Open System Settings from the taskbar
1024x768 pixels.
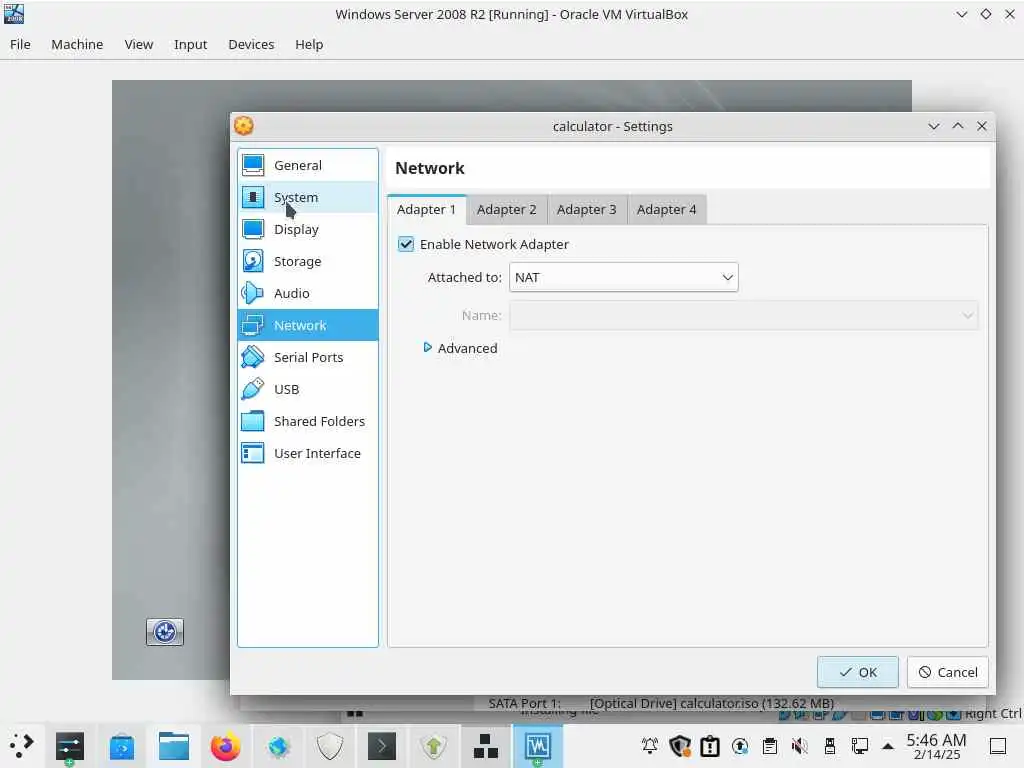tap(69, 746)
